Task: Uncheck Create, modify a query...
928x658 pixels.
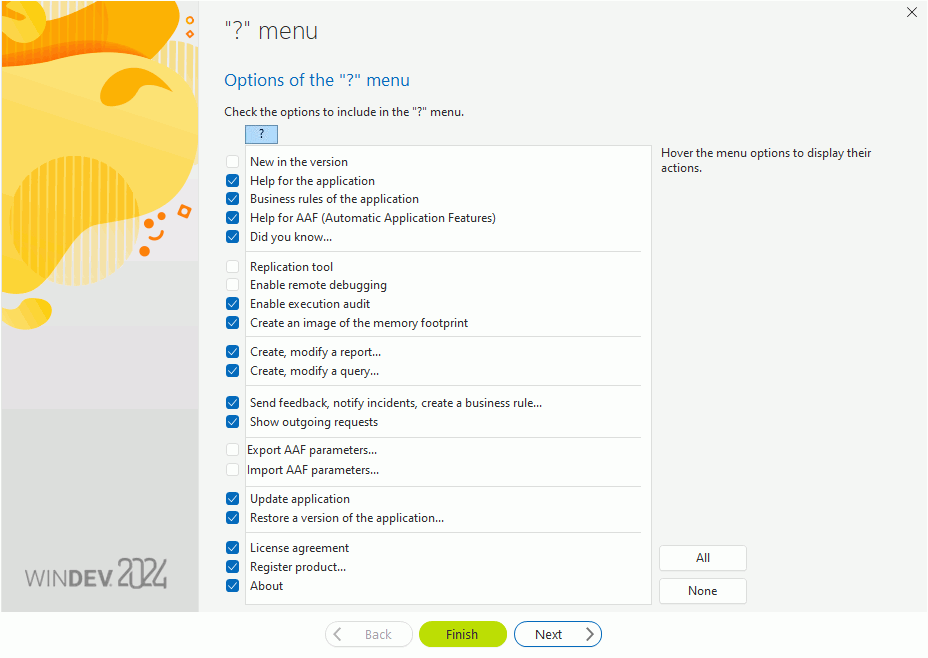Action: pos(233,371)
